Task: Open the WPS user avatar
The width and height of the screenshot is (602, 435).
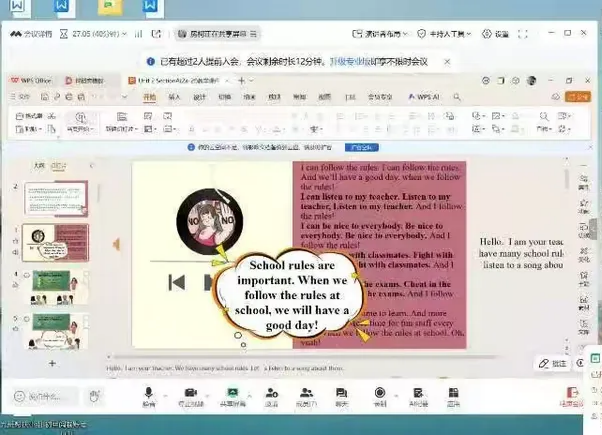Action: (531, 81)
